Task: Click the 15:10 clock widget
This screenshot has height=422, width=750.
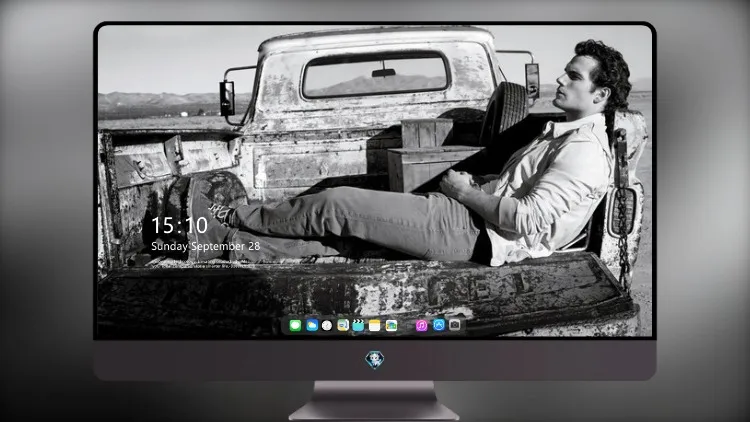Action: click(x=179, y=225)
